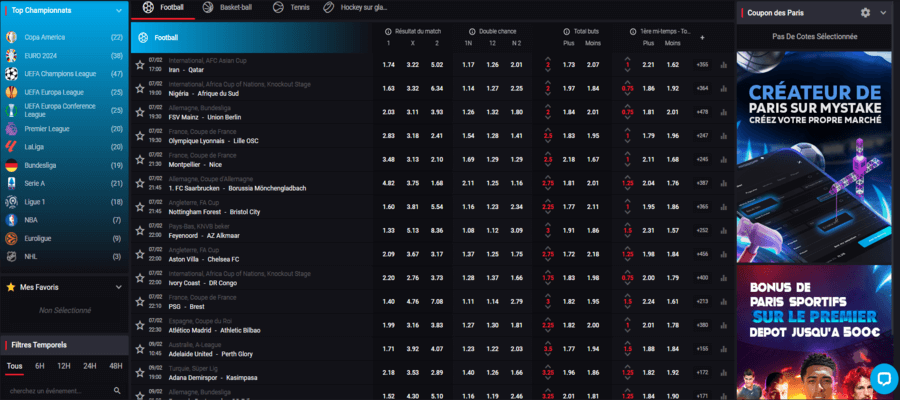Screen dimensions: 900x400
Task: Favorite the Feyenoord - AZ Alkmaar match
Action: 139,231
